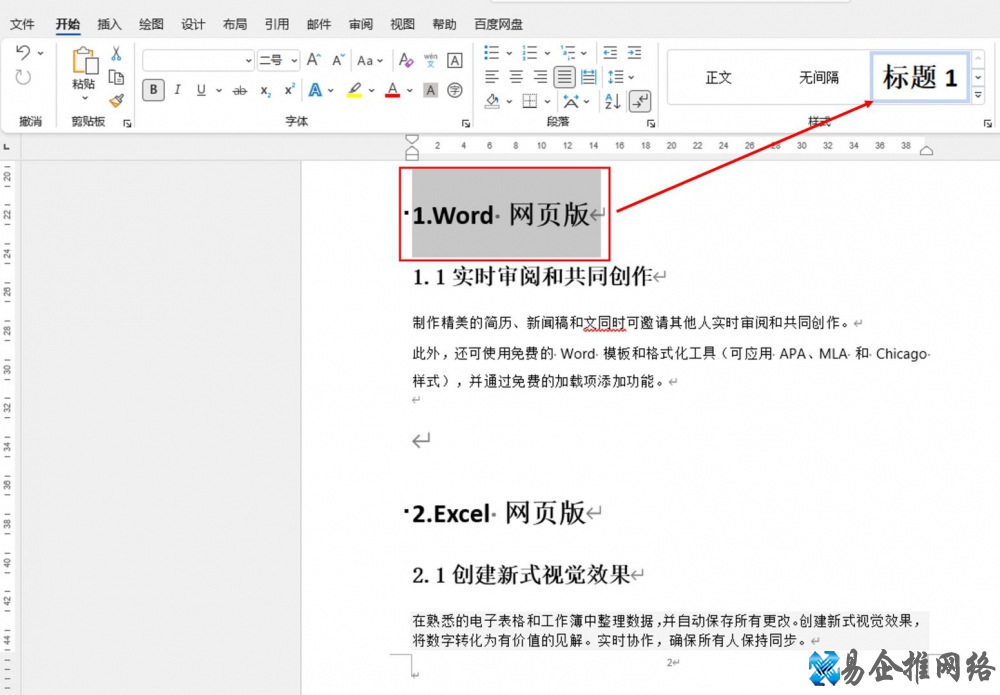The height and width of the screenshot is (695, 1000).
Task: Clear all formatting with the eraser A icon
Action: (406, 61)
